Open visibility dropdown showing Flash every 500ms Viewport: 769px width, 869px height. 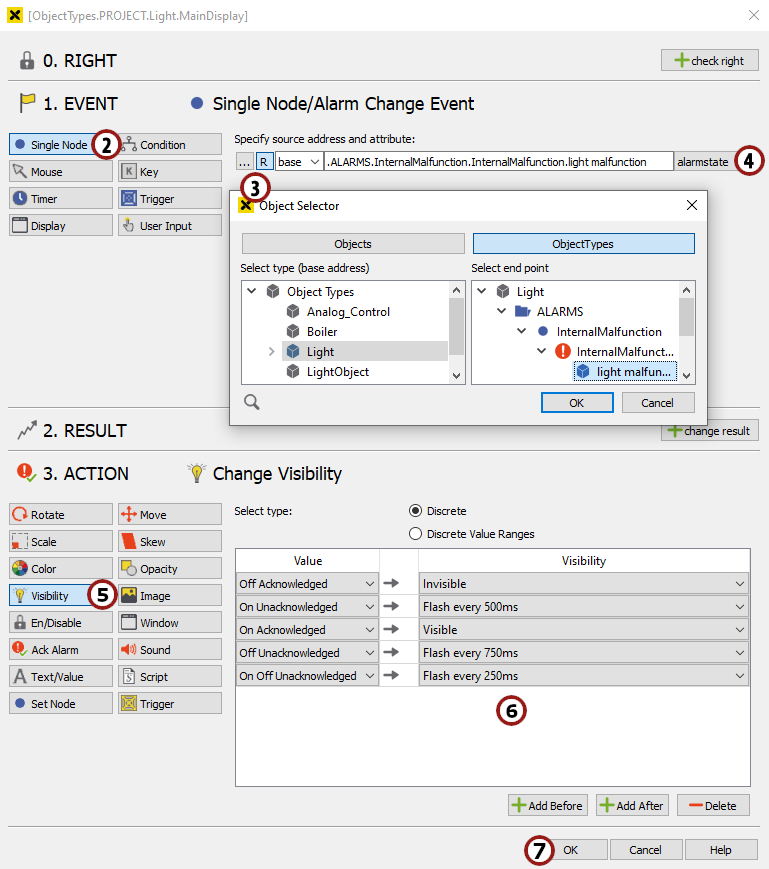point(584,607)
